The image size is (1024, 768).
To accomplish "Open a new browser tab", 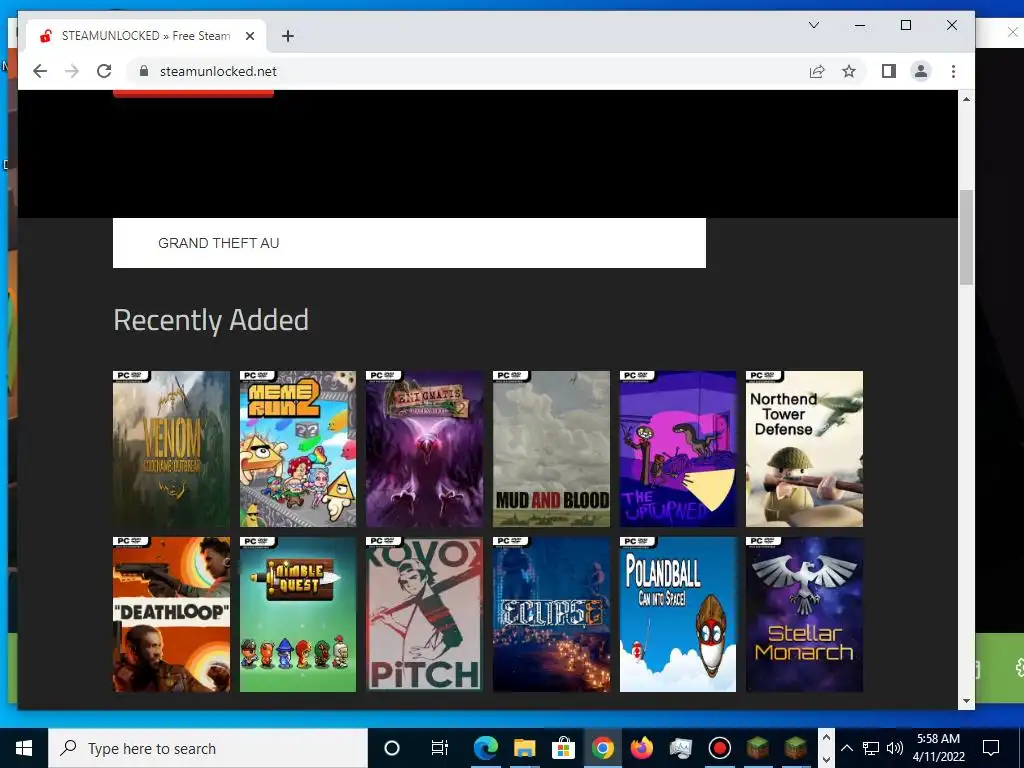I will 288,36.
